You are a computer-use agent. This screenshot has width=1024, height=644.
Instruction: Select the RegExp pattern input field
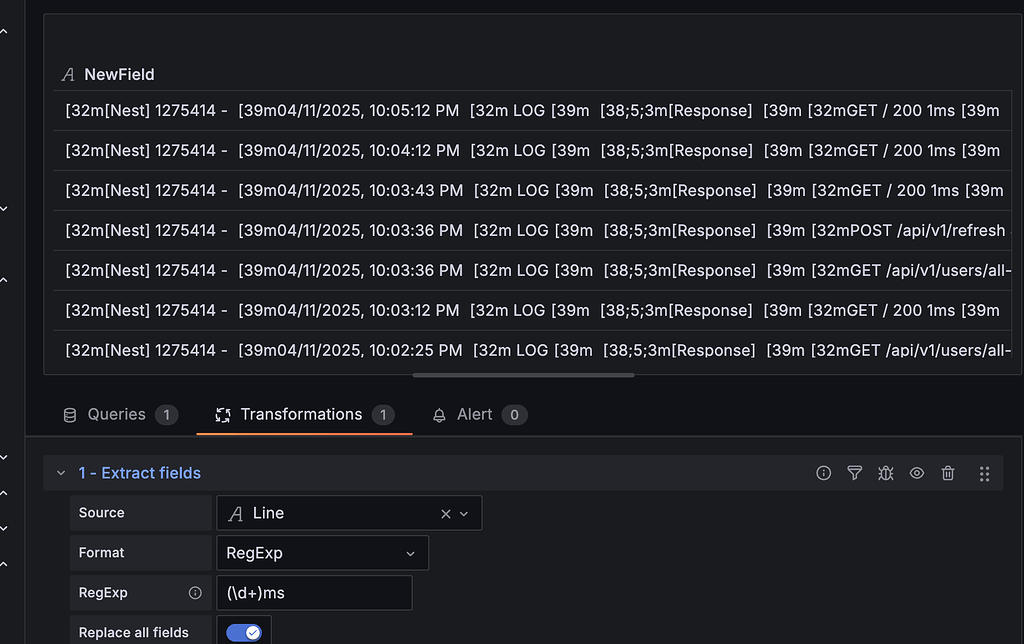[314, 592]
